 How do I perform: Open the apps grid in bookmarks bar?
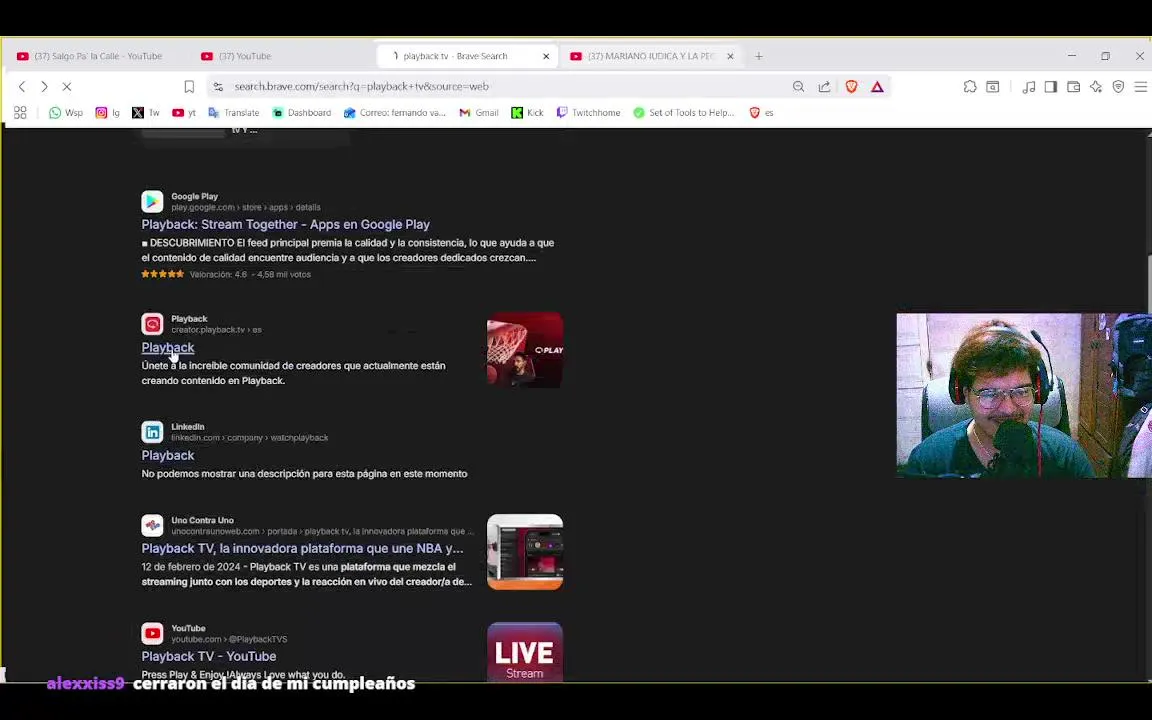pyautogui.click(x=20, y=112)
